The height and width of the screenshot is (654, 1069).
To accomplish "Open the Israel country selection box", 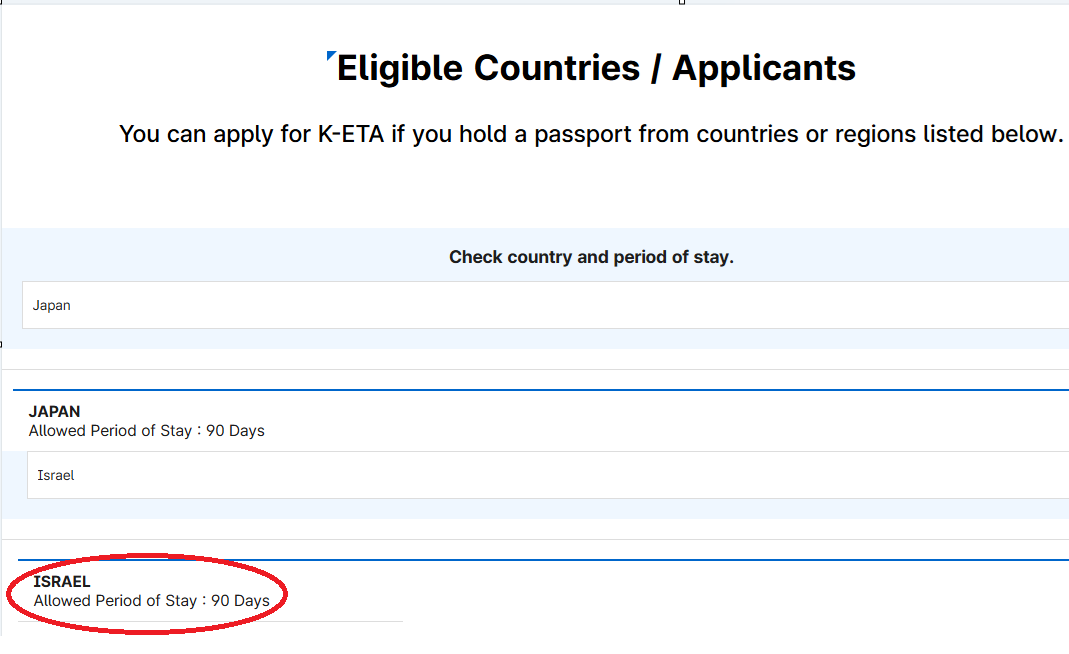I will pyautogui.click(x=548, y=475).
